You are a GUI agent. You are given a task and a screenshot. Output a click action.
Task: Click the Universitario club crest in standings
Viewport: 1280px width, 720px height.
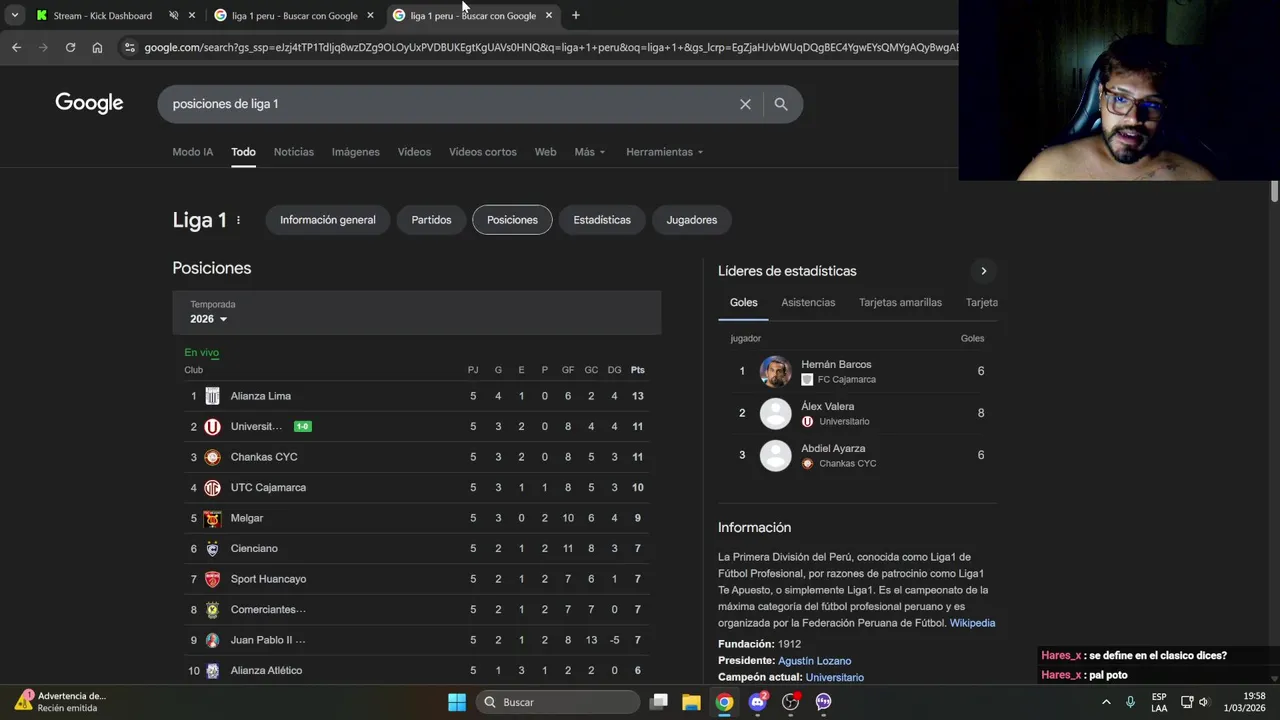tap(212, 427)
